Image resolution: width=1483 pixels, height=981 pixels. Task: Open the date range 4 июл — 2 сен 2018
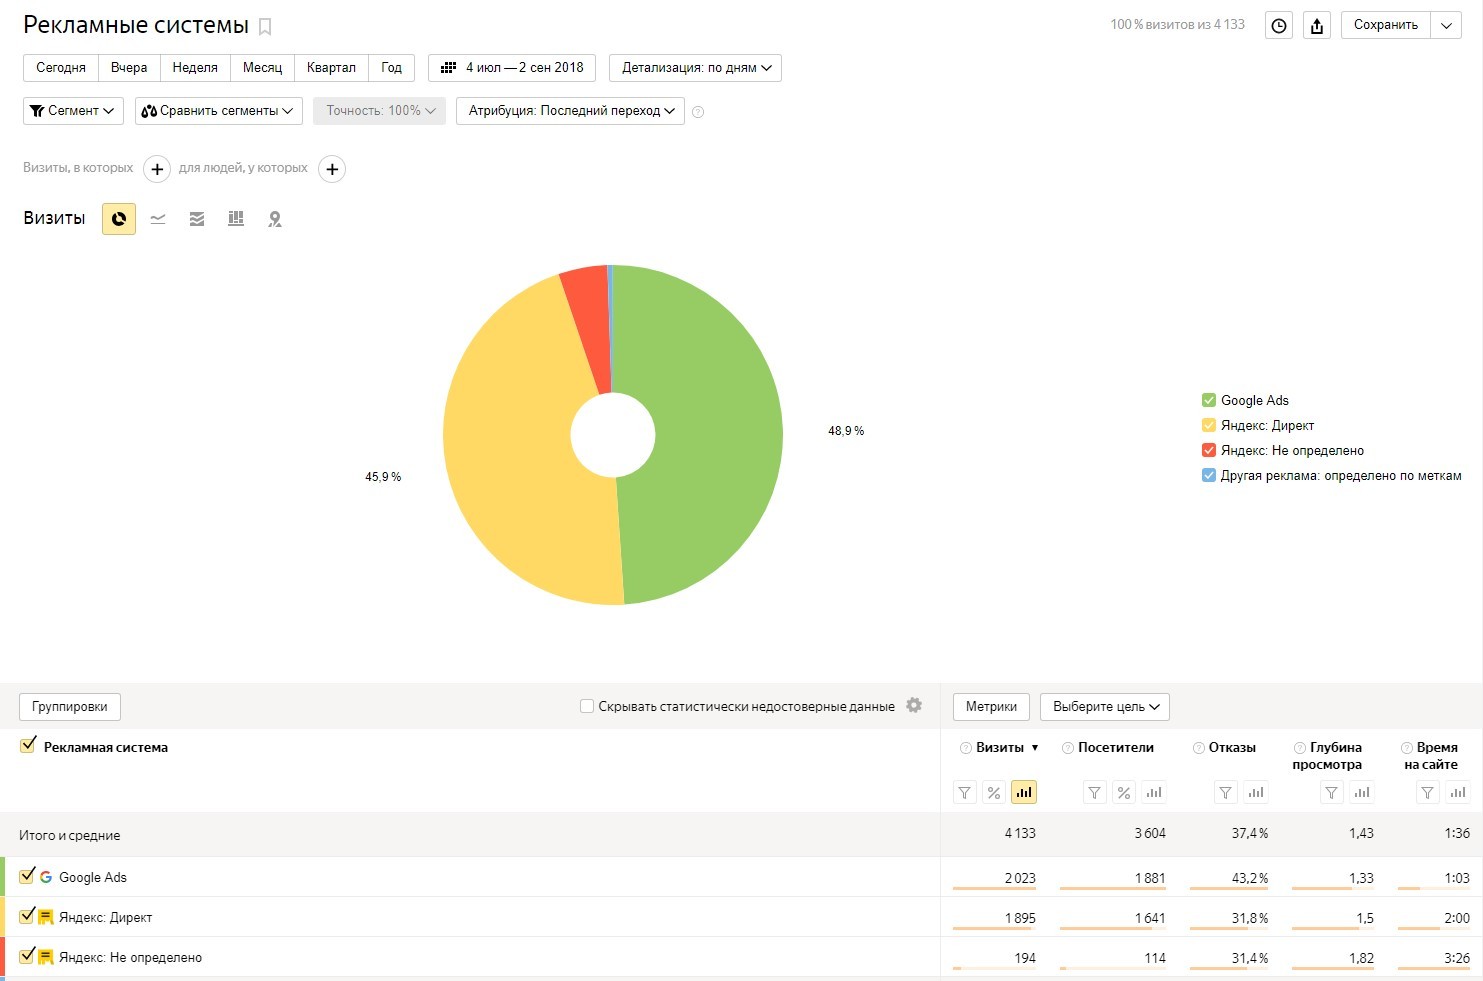coord(512,68)
